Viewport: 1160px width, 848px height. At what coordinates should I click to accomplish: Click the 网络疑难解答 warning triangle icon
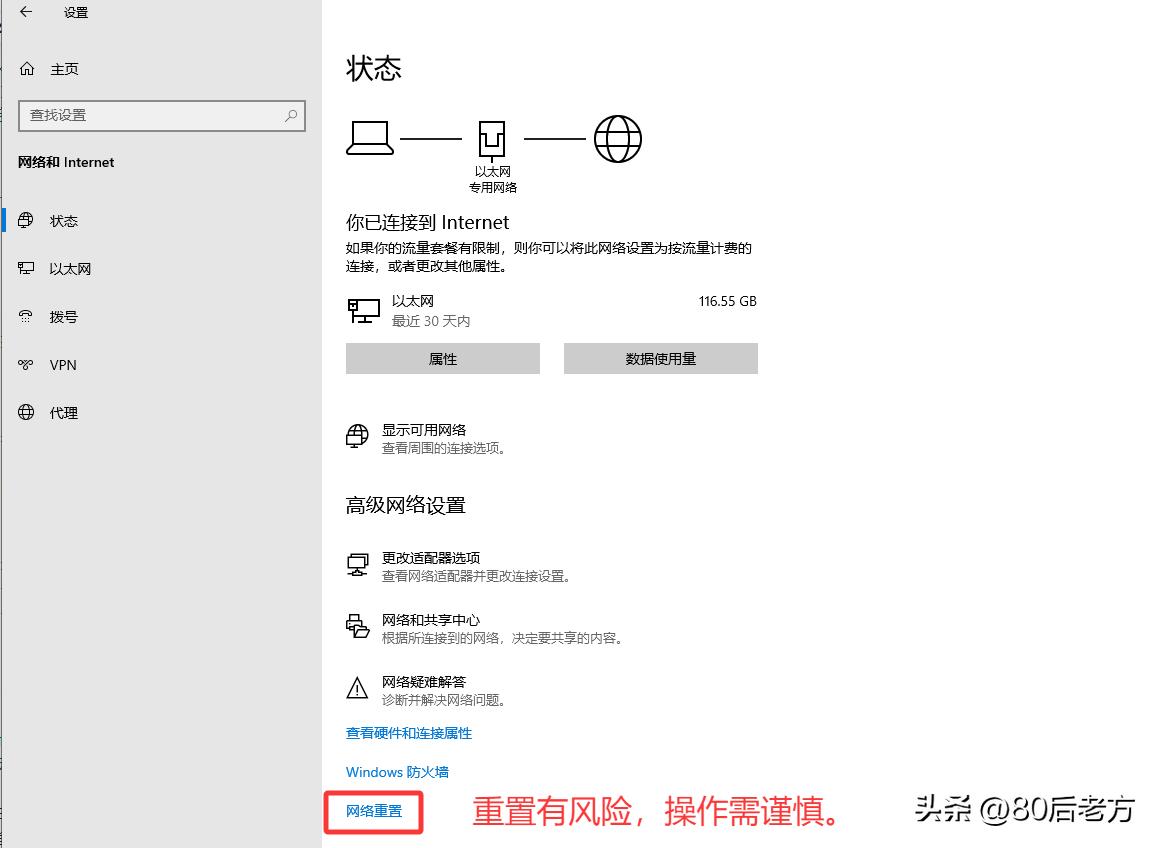tap(357, 687)
